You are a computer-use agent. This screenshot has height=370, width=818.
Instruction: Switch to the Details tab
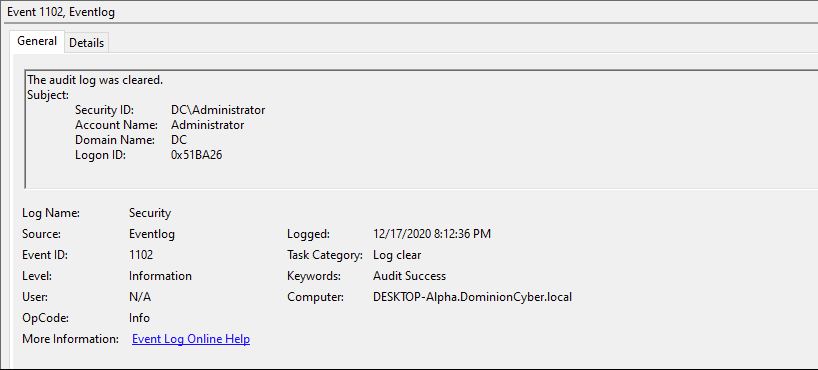tap(87, 43)
